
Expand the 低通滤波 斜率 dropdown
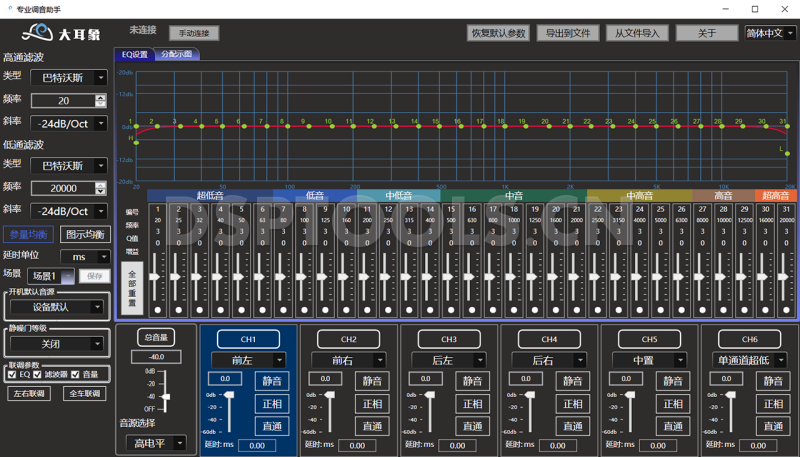[x=70, y=211]
